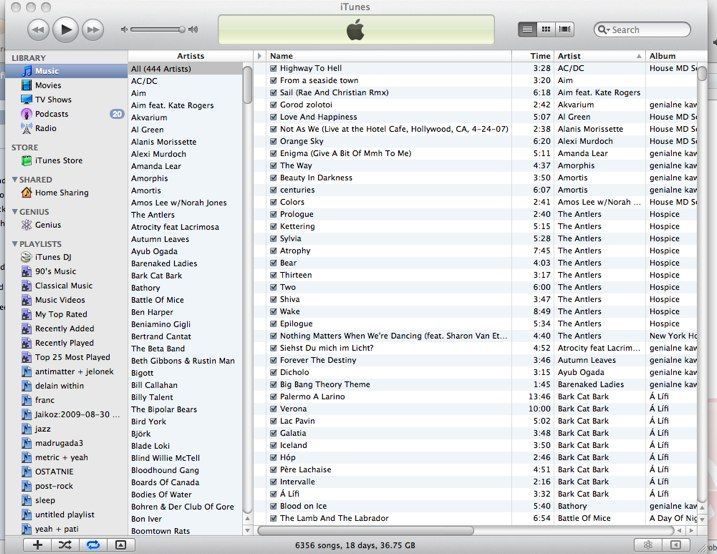
Task: Select Boards Of Canada in Artists list
Action: pyautogui.click(x=185, y=482)
